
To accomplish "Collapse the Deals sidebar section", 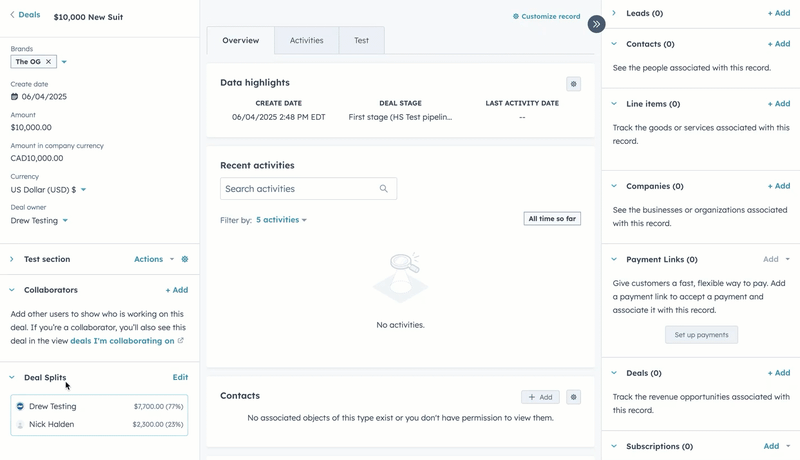I will tap(614, 373).
